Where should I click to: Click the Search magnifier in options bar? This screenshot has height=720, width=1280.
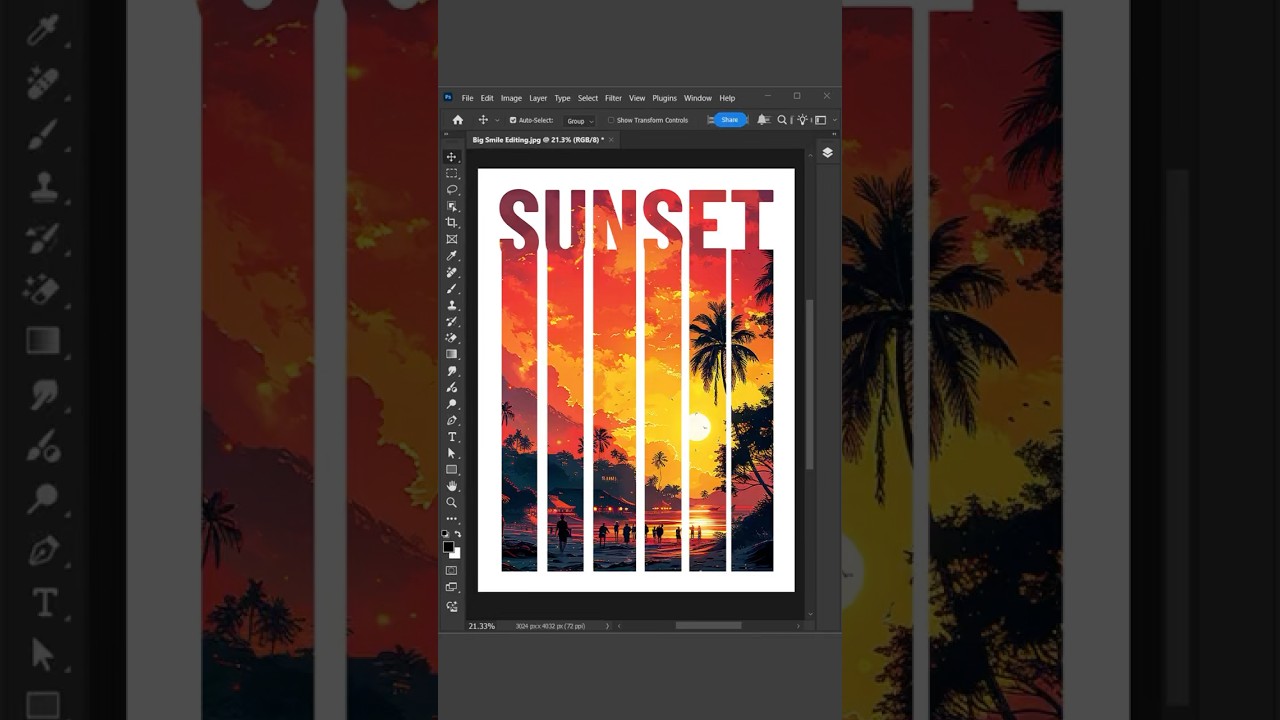tap(782, 120)
